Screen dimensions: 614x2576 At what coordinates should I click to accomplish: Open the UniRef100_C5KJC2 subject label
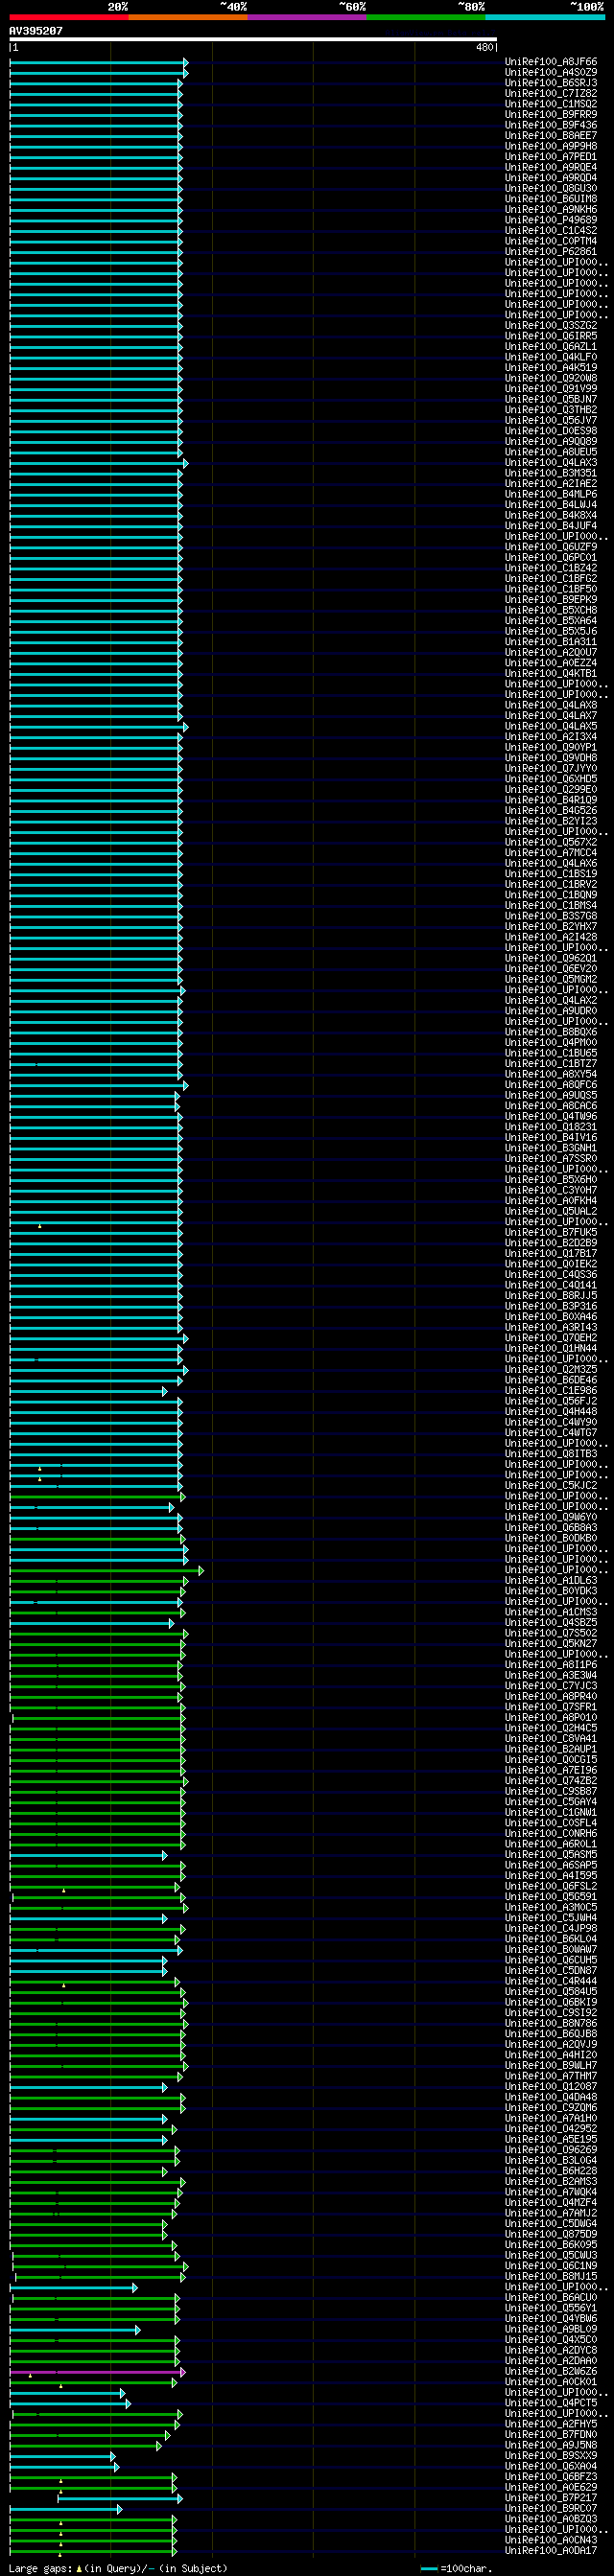(x=551, y=1485)
